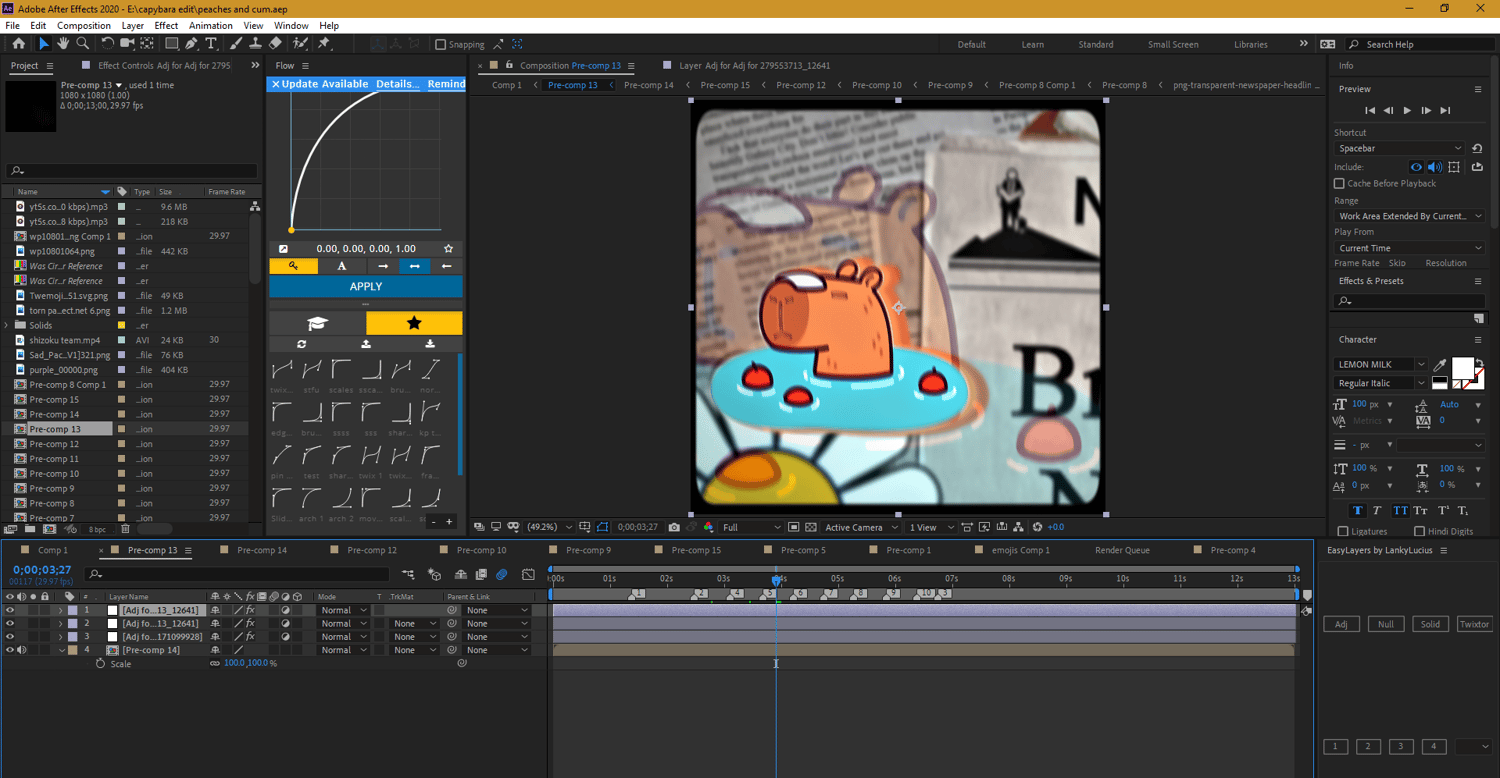The height and width of the screenshot is (778, 1500).
Task: Click the graduation cap presets button in Flow
Action: tap(317, 323)
